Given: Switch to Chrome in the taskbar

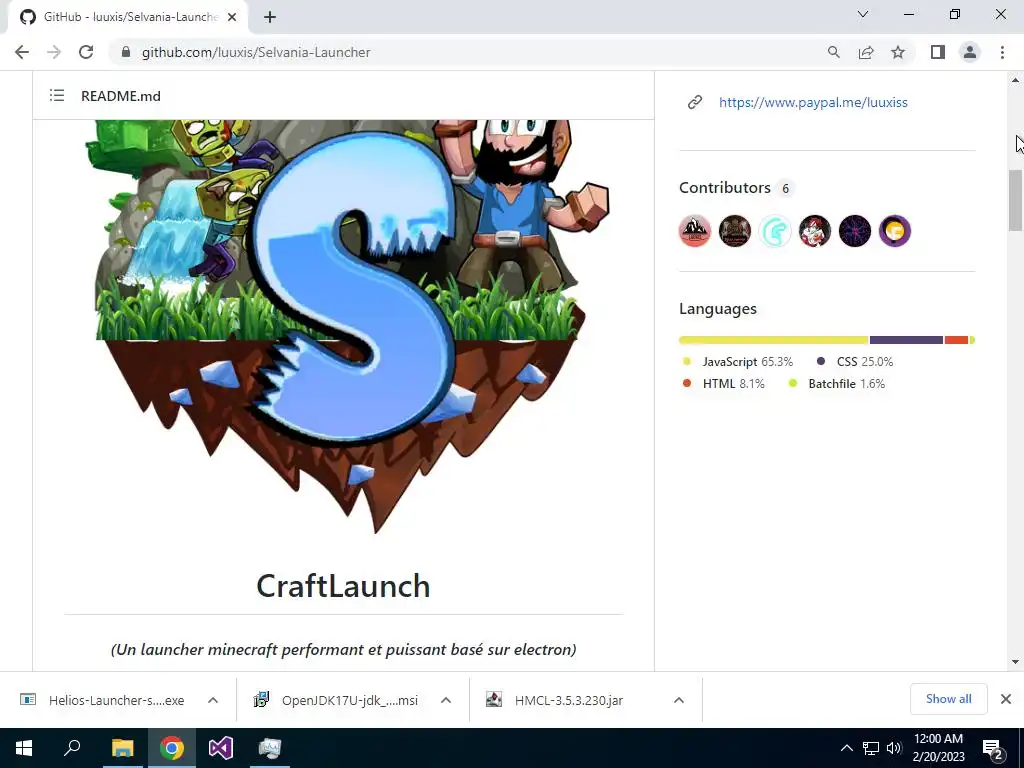Looking at the screenshot, I should pos(171,748).
